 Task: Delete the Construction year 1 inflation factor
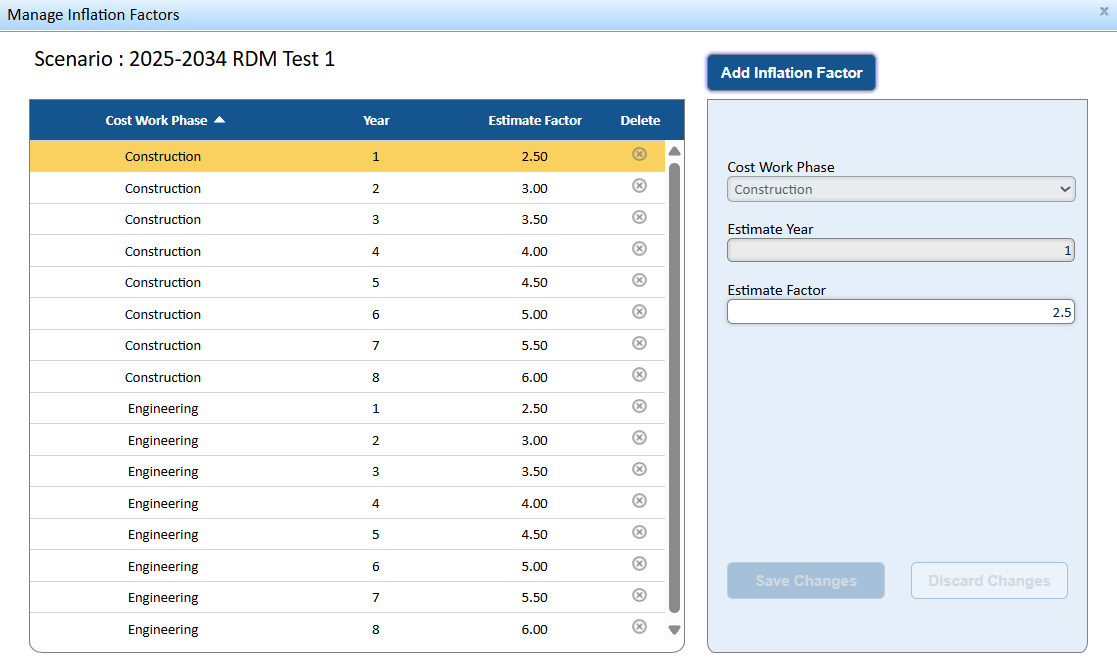[x=639, y=154]
